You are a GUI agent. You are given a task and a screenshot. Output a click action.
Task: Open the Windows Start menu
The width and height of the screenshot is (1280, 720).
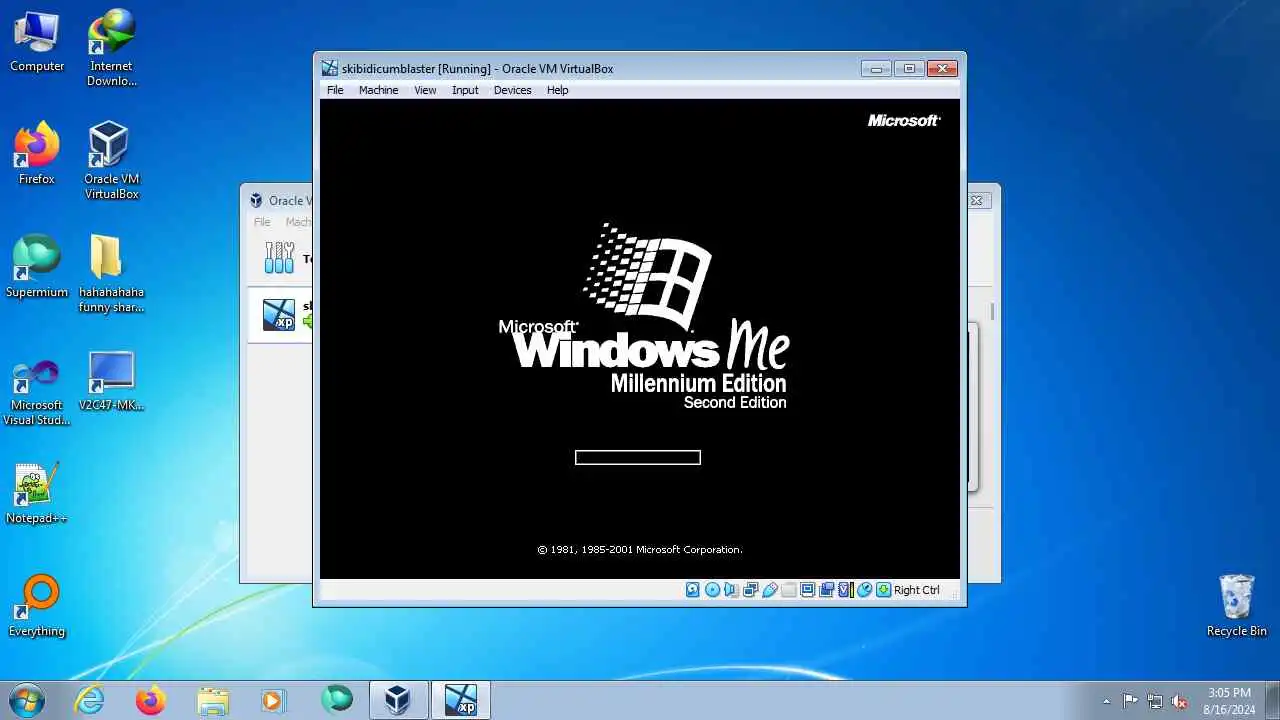[27, 700]
